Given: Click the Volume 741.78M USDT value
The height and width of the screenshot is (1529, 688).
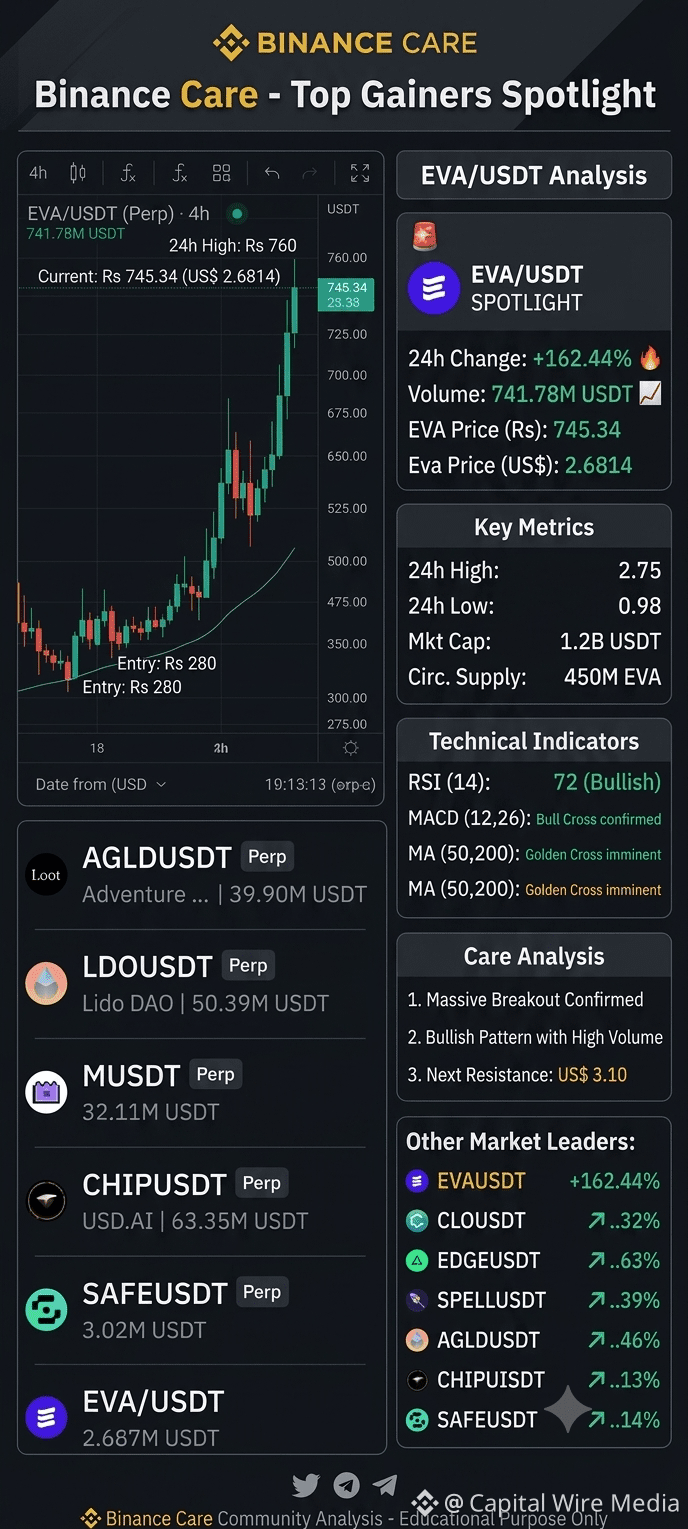Looking at the screenshot, I should pyautogui.click(x=562, y=394).
